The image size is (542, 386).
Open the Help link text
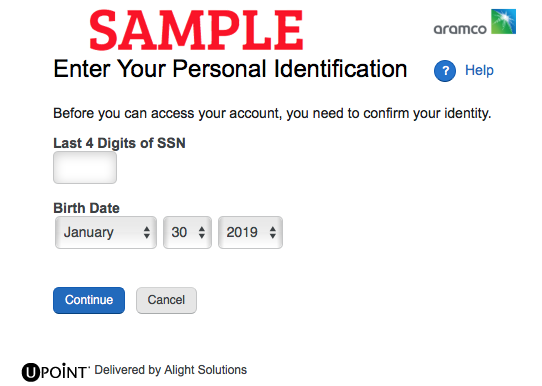[x=479, y=70]
